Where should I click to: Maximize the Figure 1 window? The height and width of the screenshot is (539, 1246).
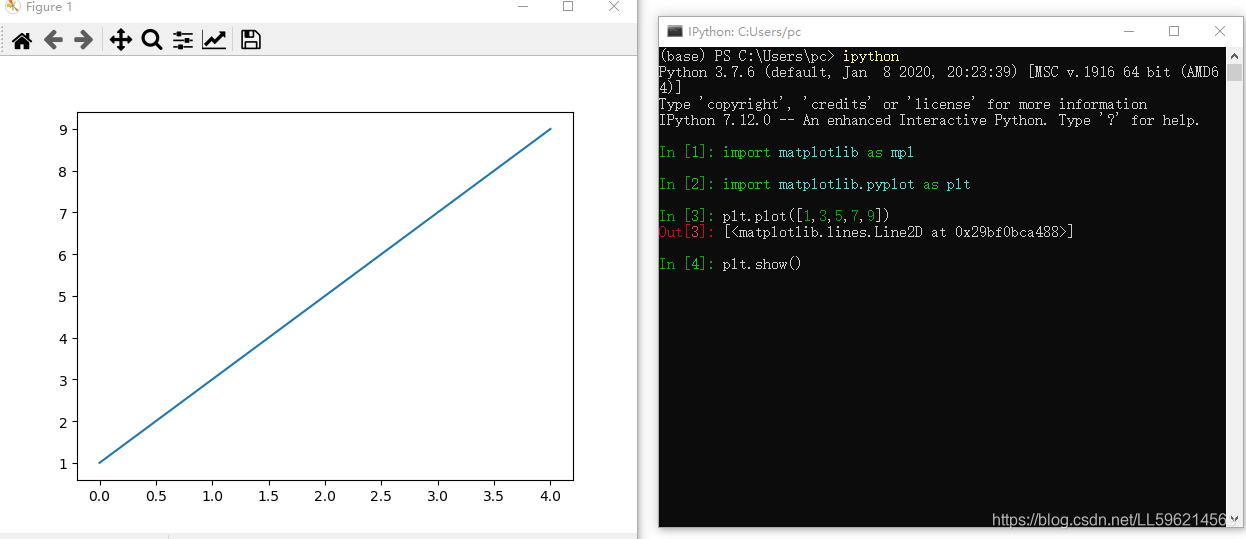coord(568,7)
